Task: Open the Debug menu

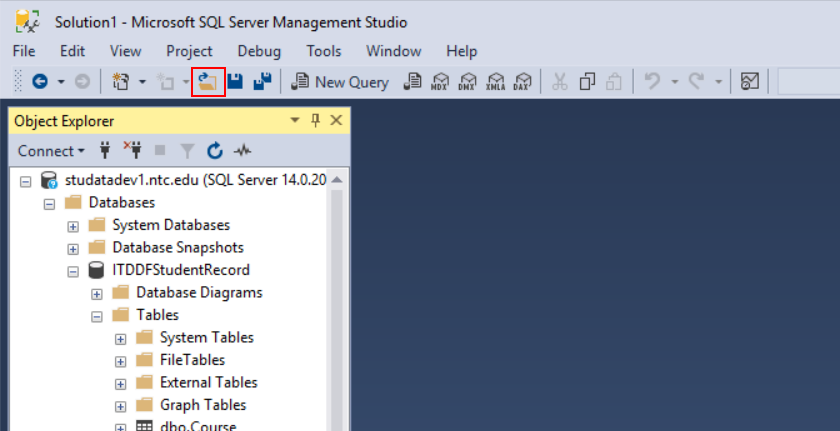Action: 259,51
